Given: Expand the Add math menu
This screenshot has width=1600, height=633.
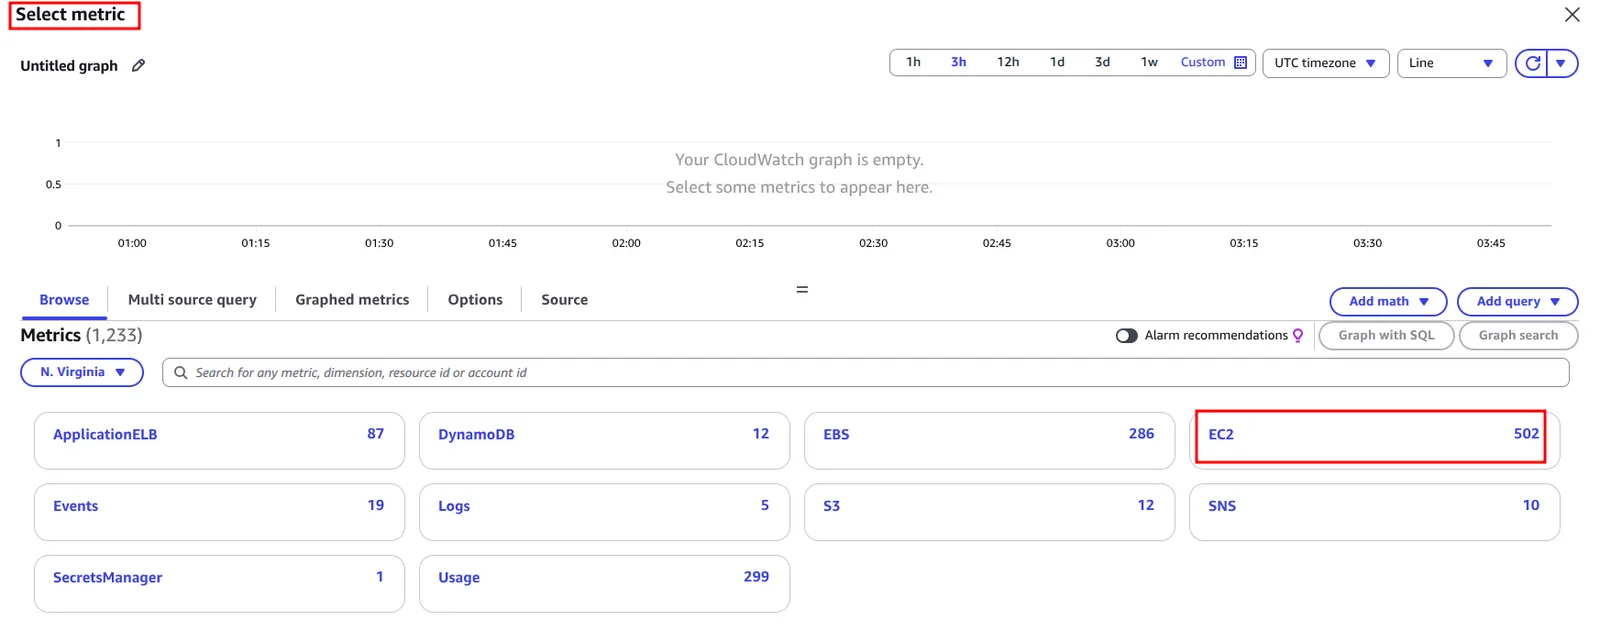Looking at the screenshot, I should 1388,301.
